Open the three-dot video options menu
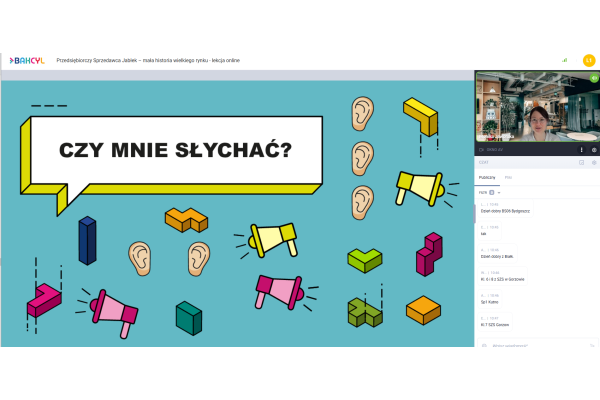The height and width of the screenshot is (400, 600). click(582, 148)
